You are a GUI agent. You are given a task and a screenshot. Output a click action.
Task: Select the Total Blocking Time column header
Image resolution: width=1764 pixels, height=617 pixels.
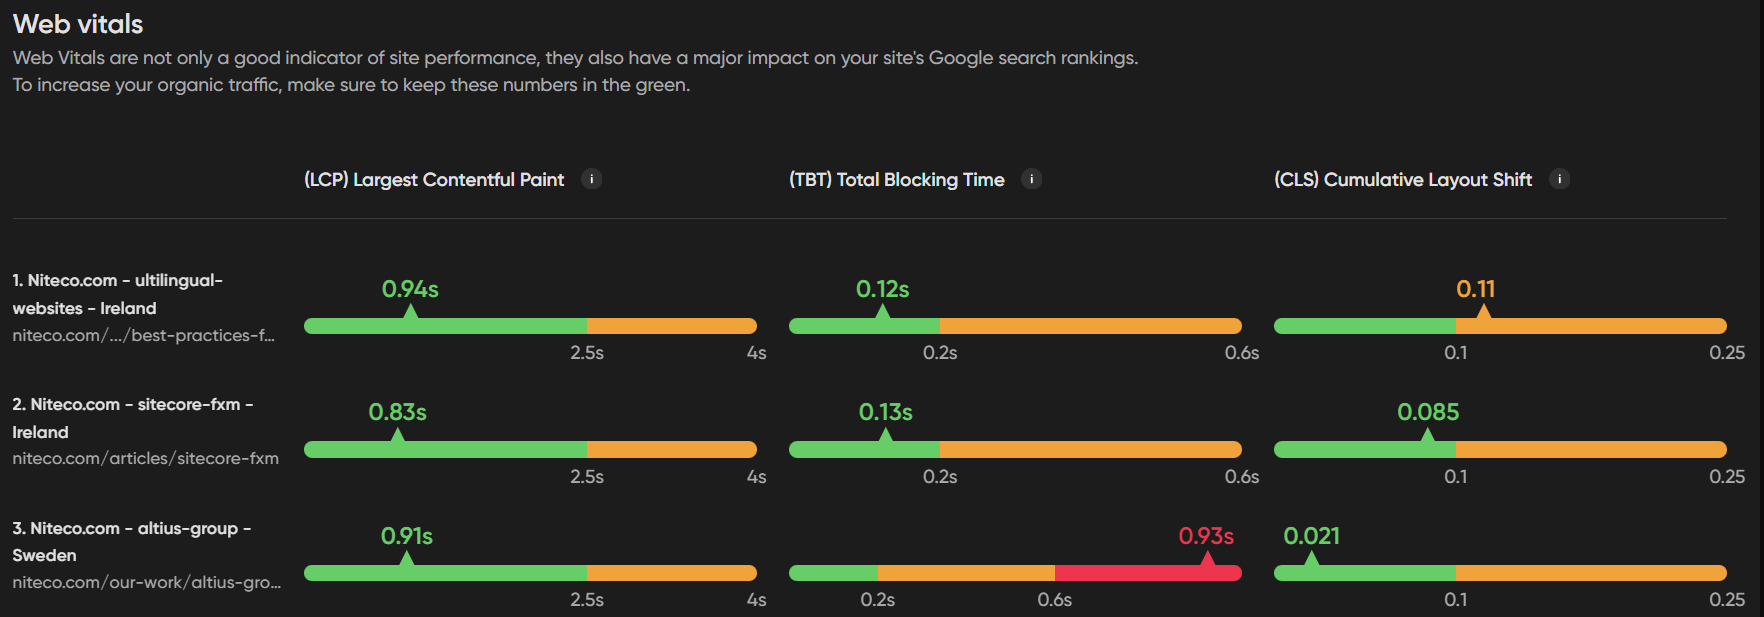pos(895,179)
